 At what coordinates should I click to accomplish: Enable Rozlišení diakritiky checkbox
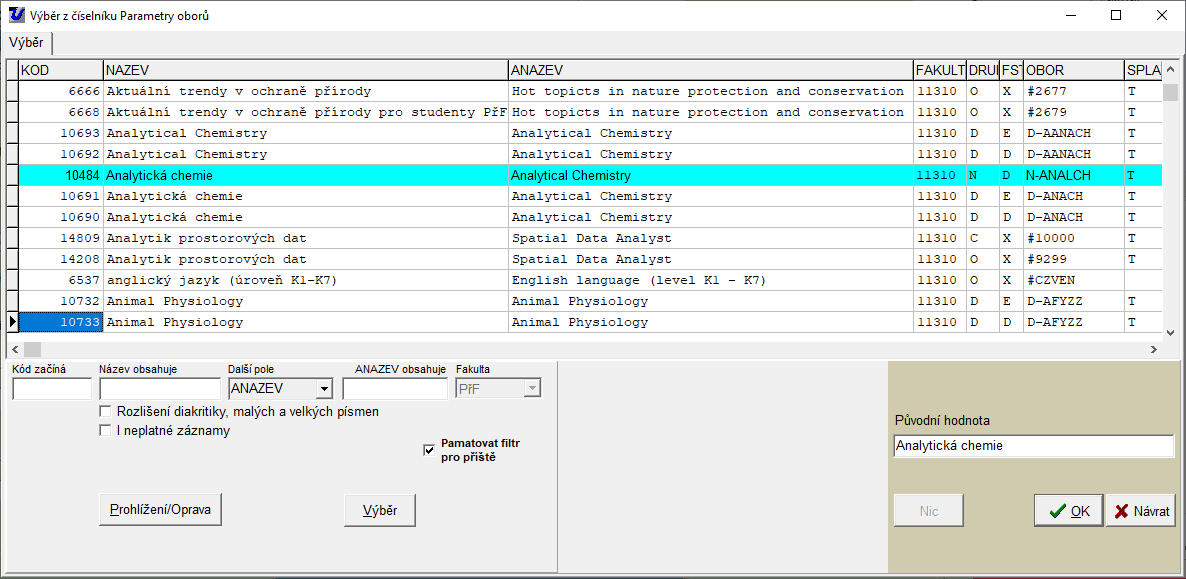point(106,411)
